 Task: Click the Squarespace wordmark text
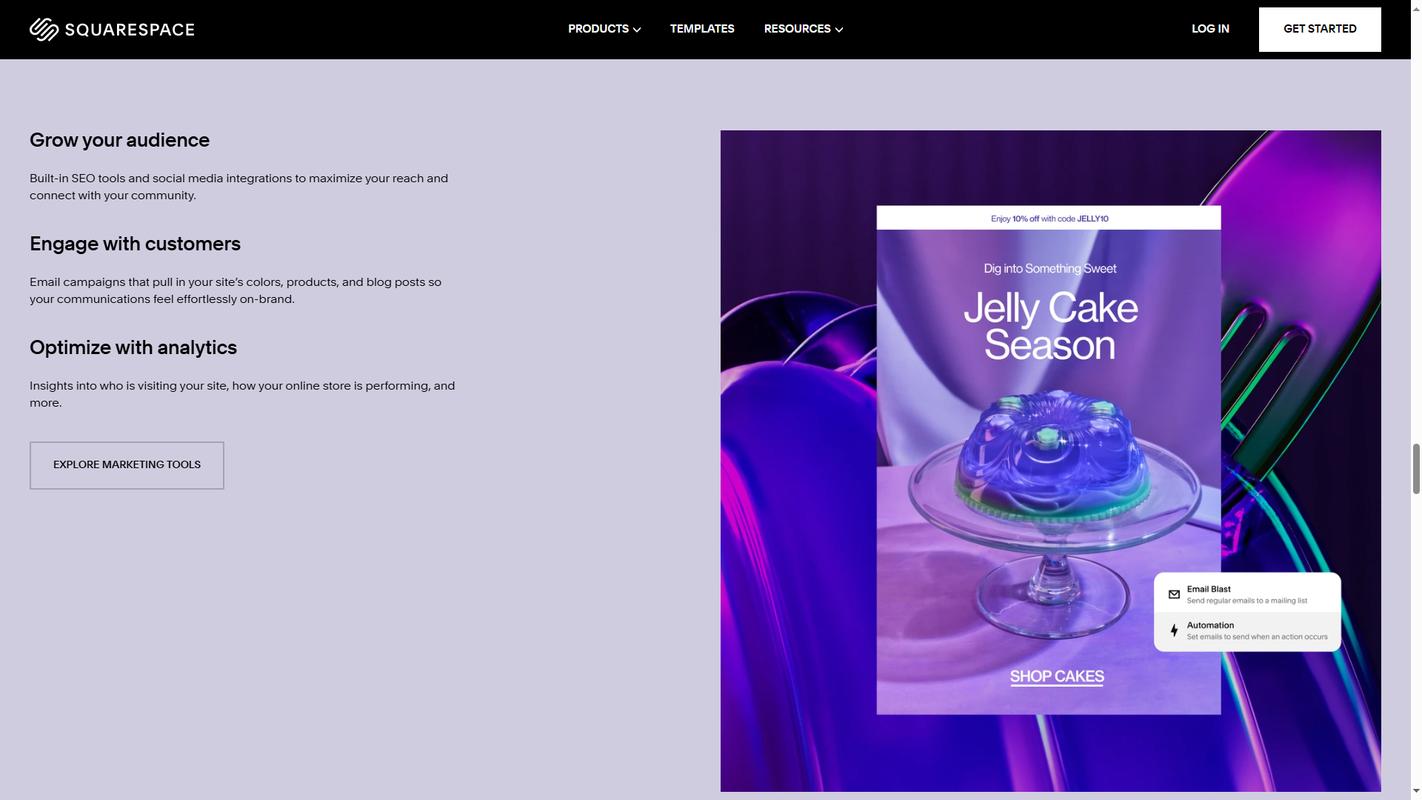[x=129, y=30]
